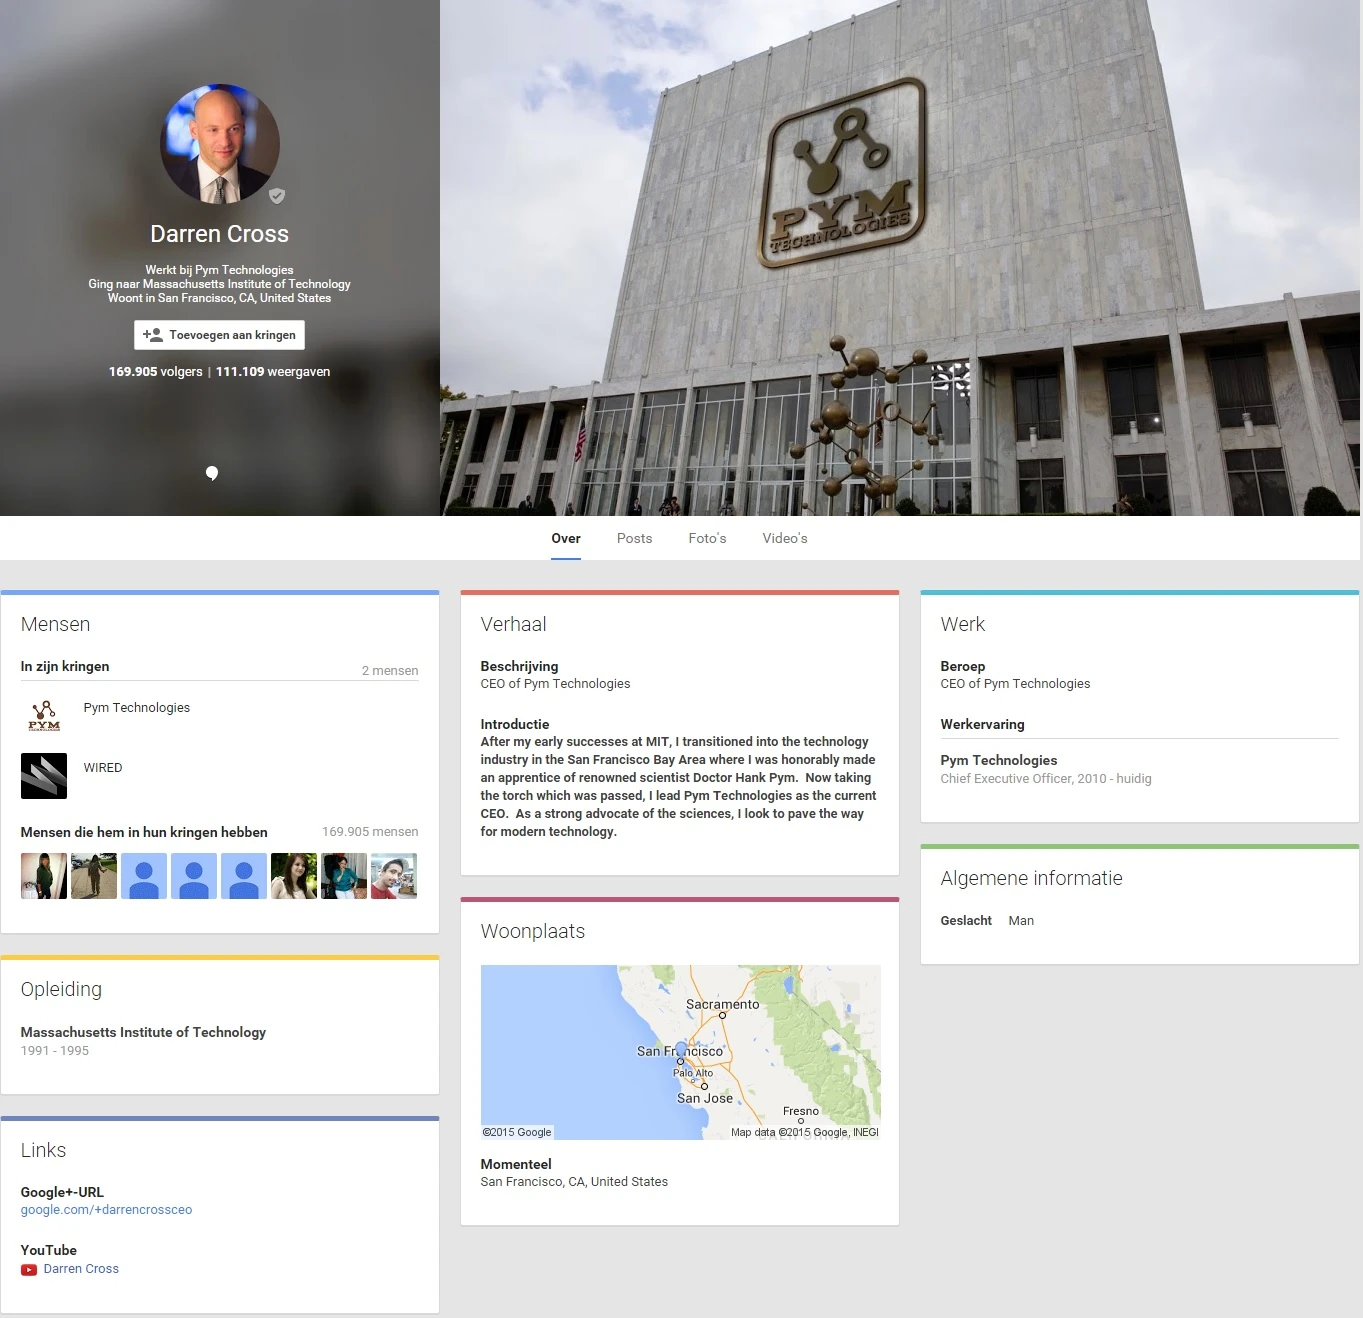Click the 'San Jose' label on the map

(x=705, y=1098)
